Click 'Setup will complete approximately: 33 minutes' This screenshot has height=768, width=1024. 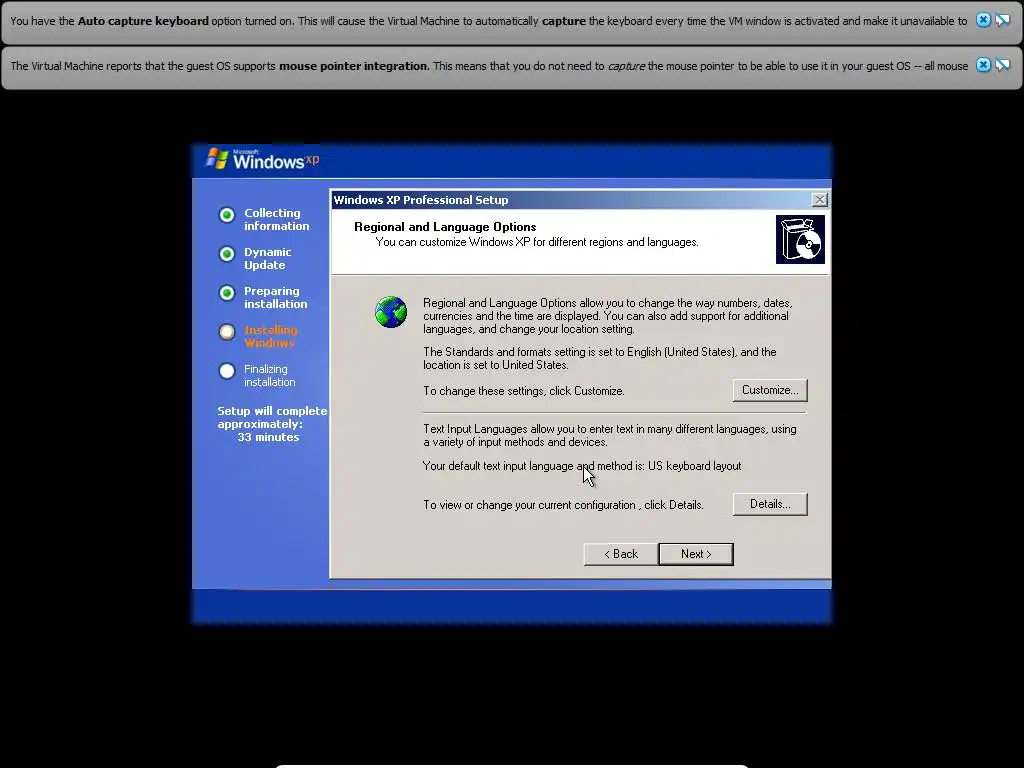(272, 424)
